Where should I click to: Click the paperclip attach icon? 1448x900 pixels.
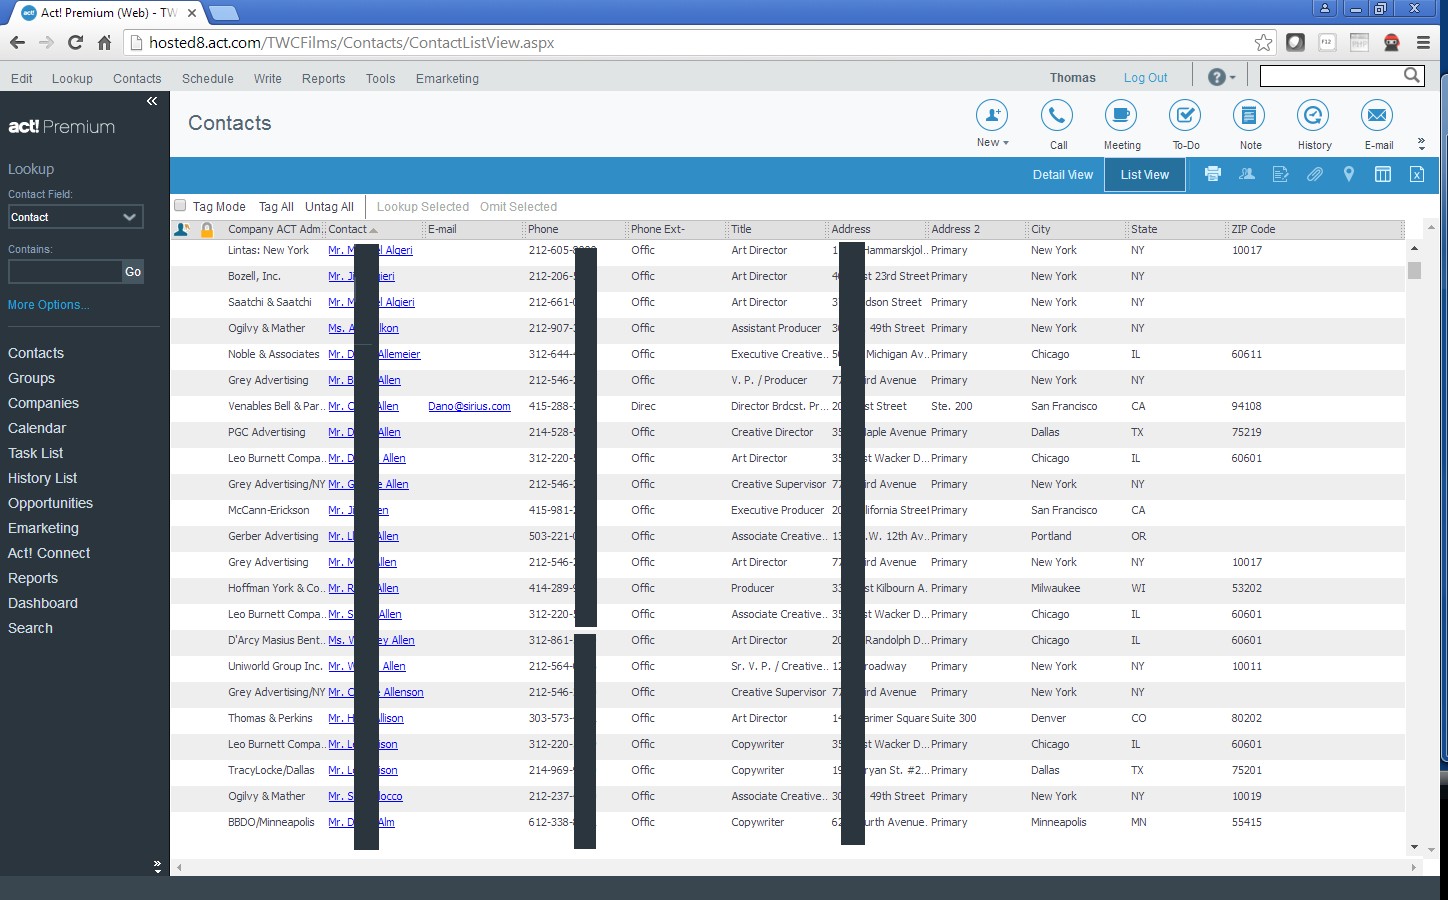[x=1315, y=174]
